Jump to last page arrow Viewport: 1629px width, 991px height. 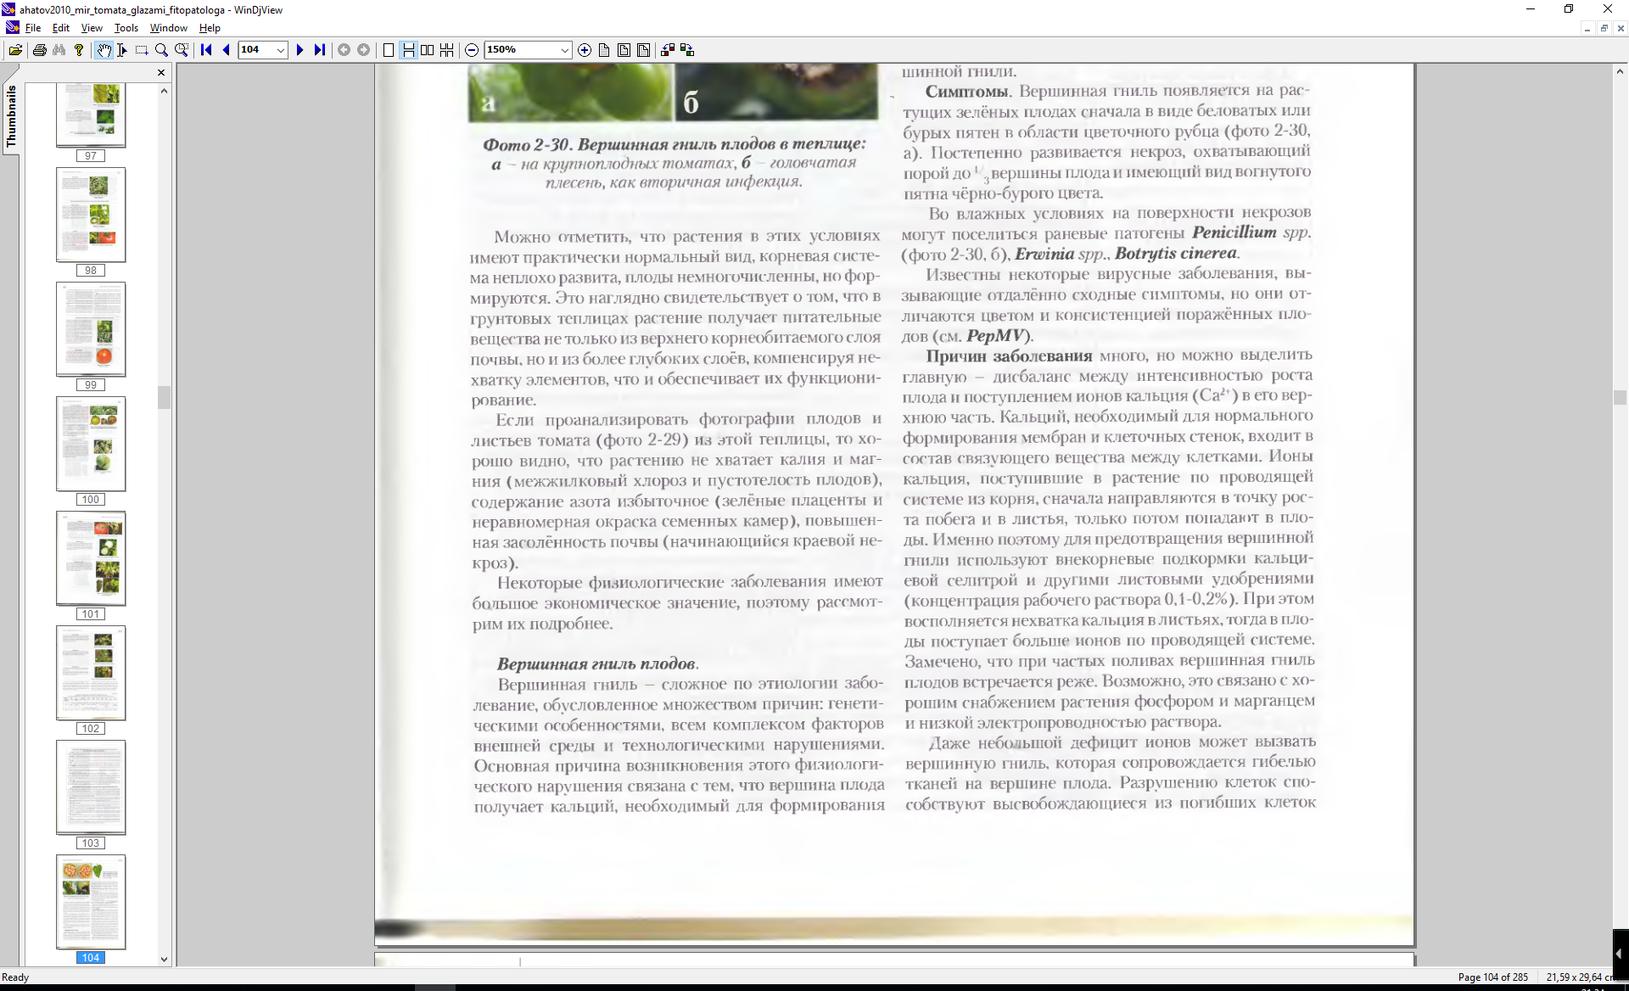click(x=319, y=50)
